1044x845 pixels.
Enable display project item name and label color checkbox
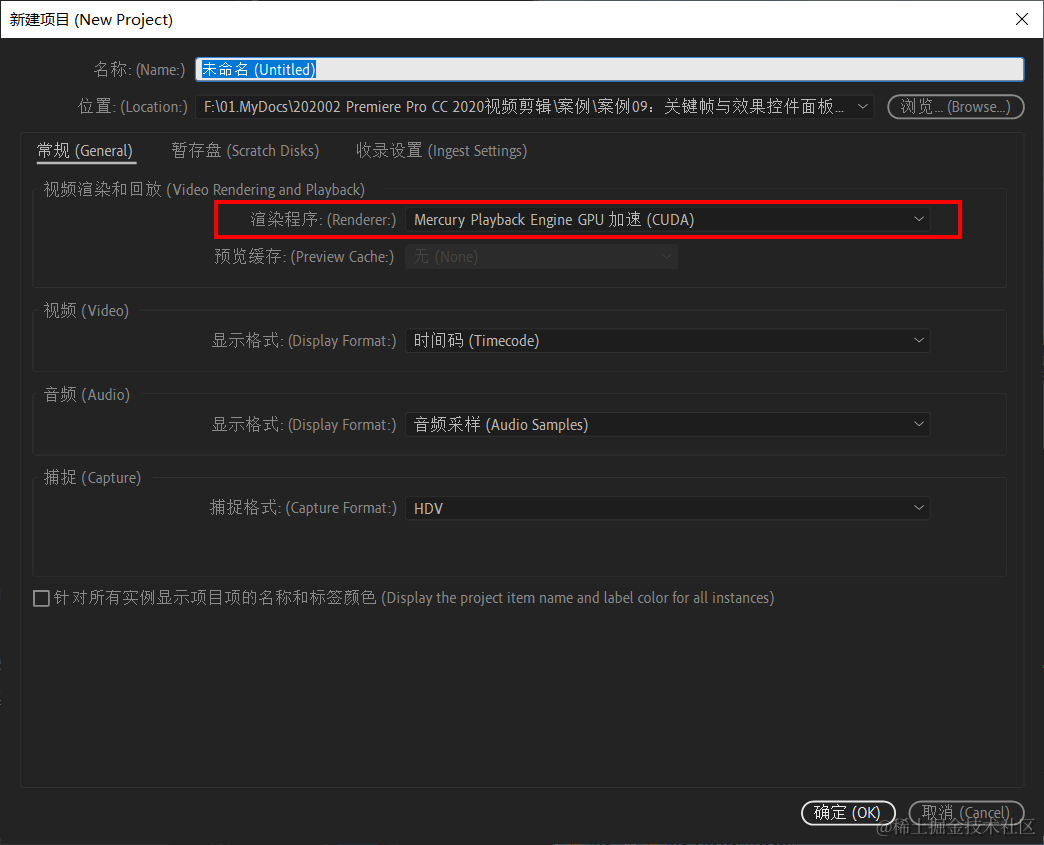tap(41, 598)
